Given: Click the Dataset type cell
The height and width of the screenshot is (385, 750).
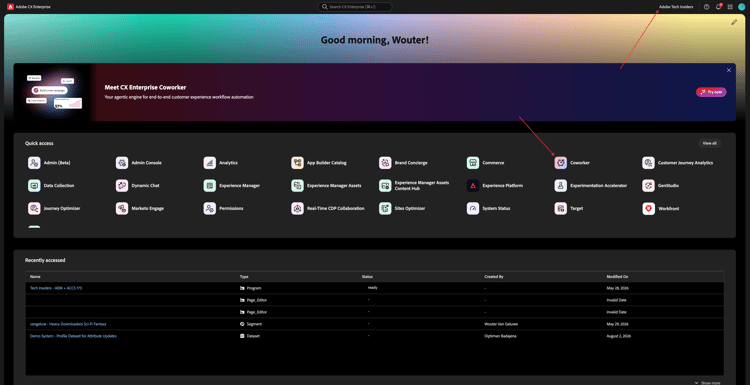Looking at the screenshot, I should [250, 336].
